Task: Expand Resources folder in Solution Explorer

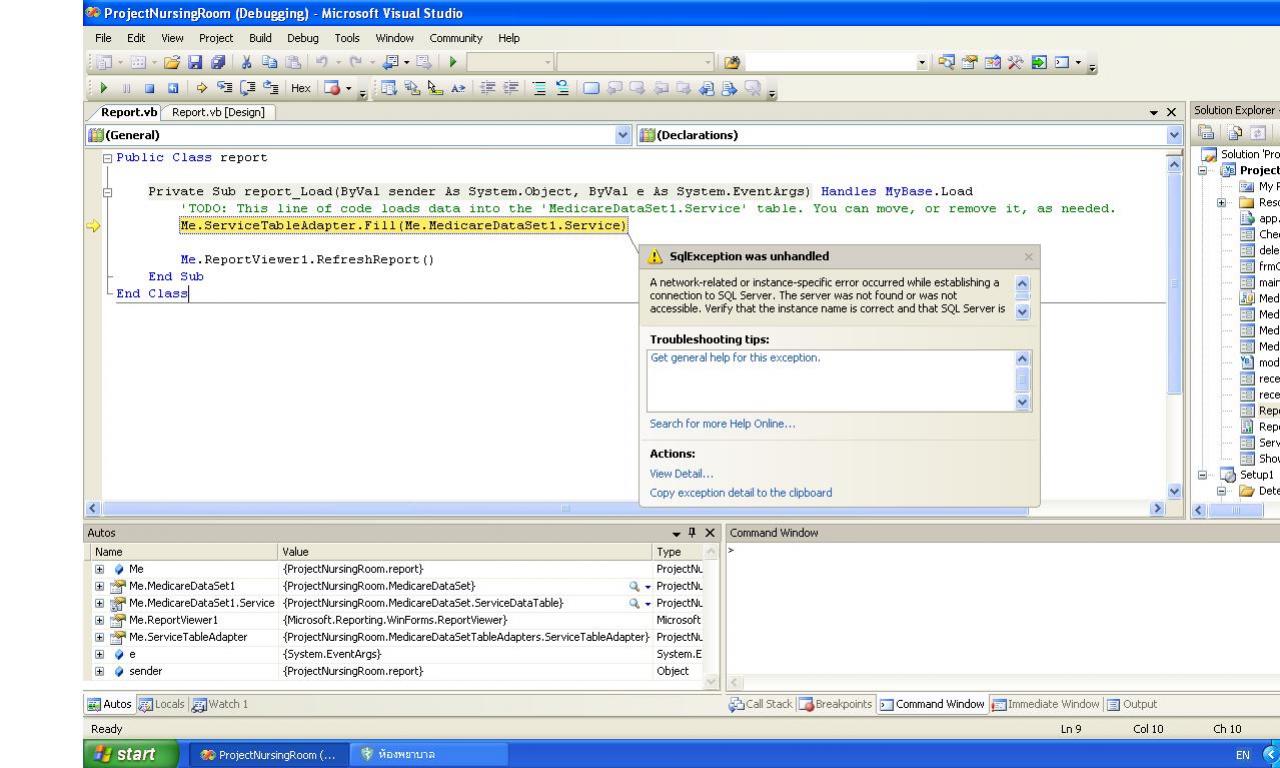Action: (1222, 202)
